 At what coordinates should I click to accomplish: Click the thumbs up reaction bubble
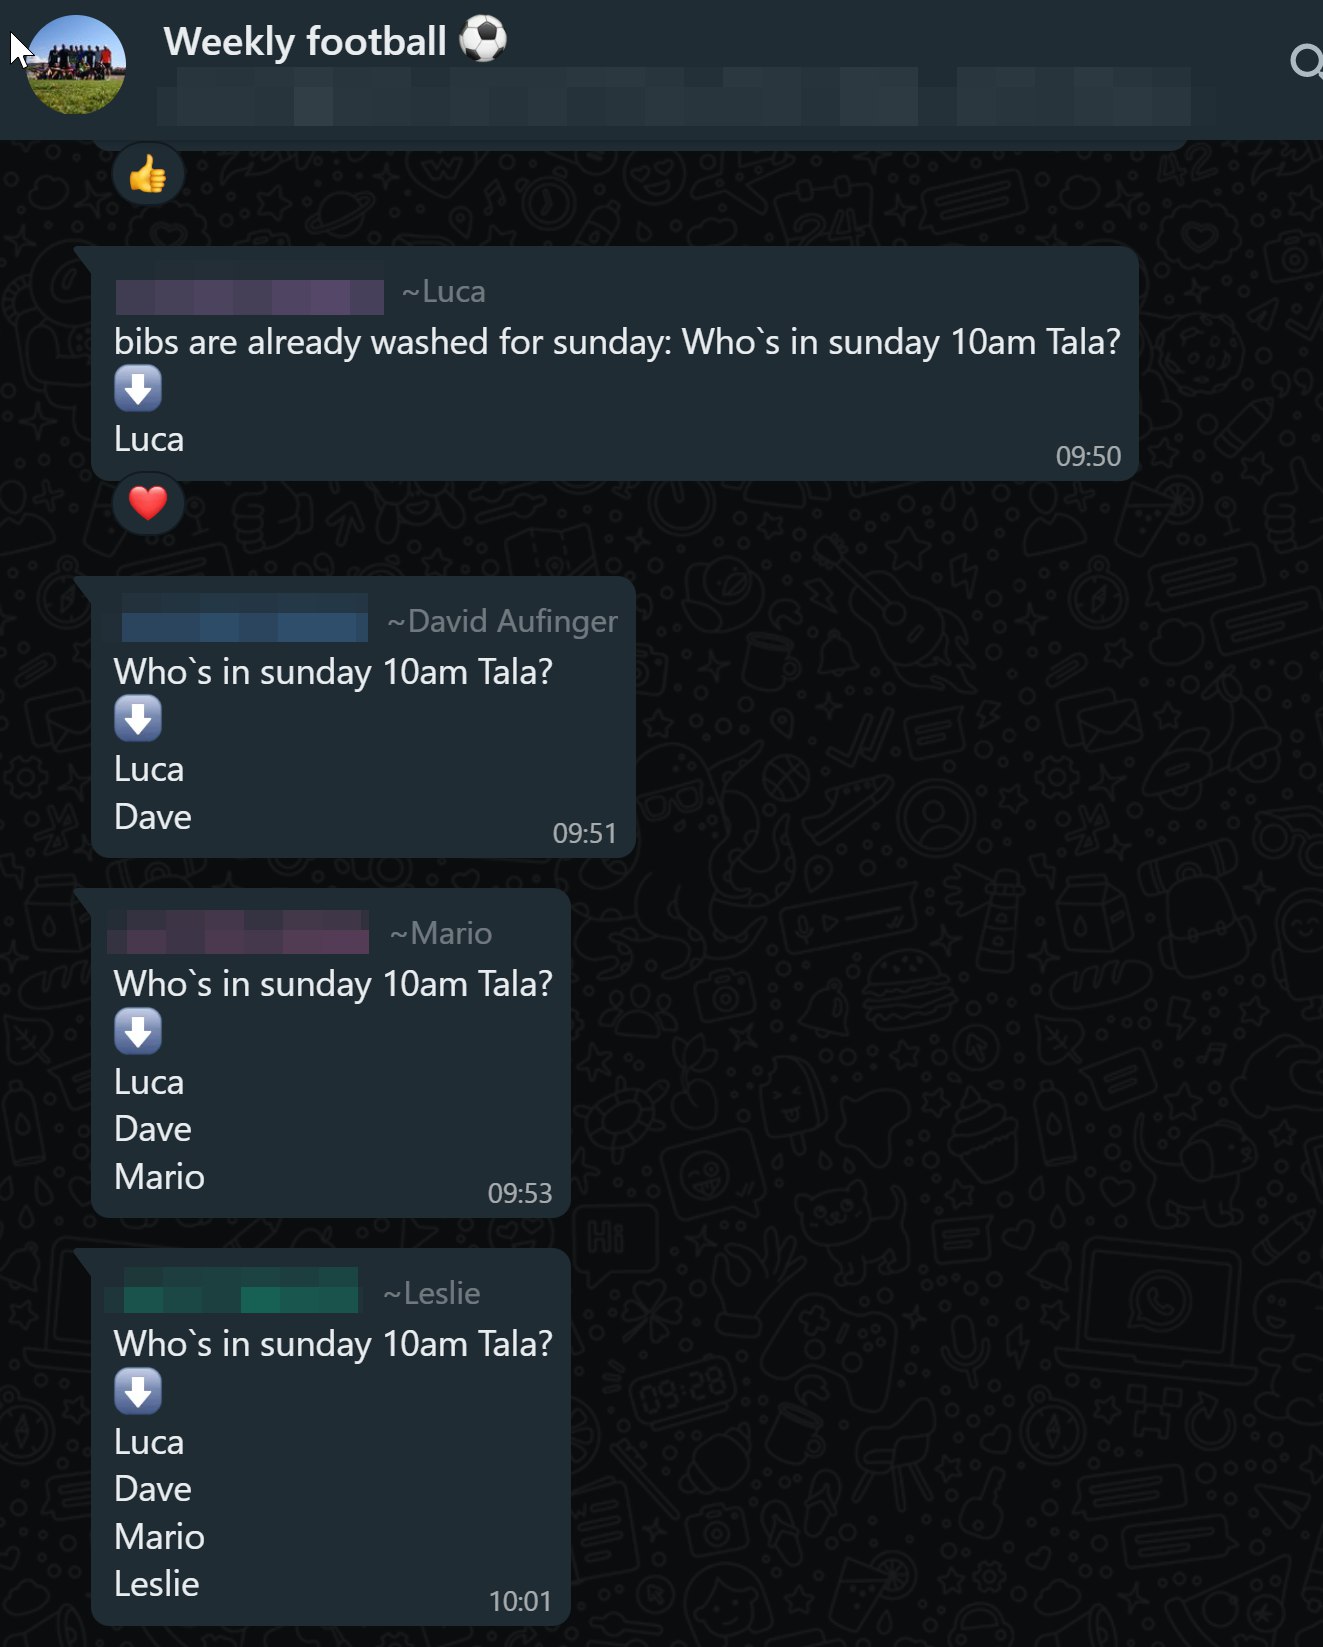coord(148,175)
